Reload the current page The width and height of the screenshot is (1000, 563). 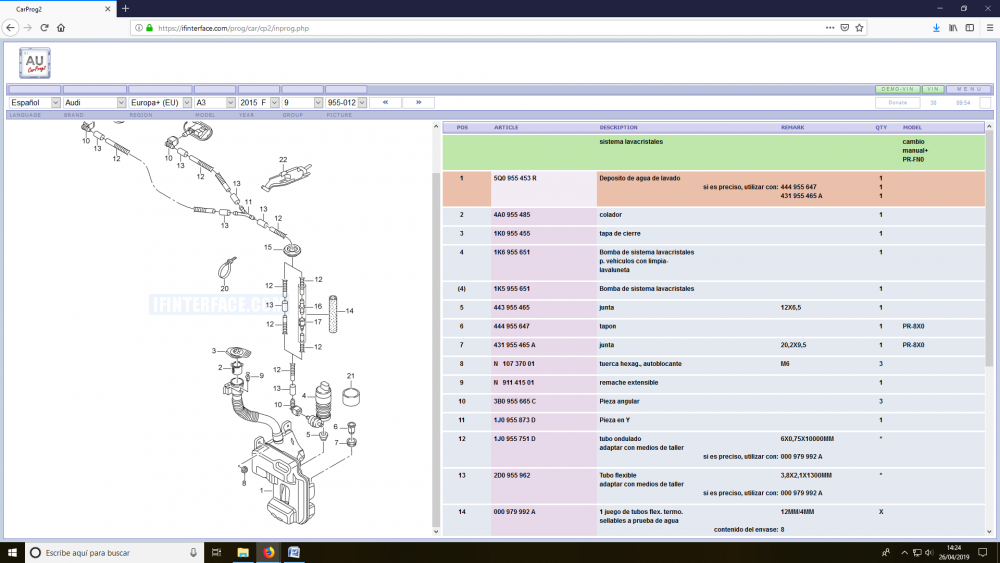tap(44, 27)
